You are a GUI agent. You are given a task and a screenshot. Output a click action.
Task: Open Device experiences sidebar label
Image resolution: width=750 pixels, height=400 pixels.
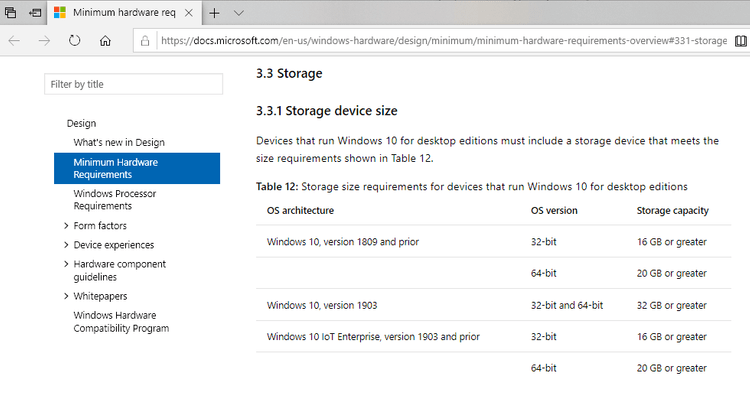(114, 245)
